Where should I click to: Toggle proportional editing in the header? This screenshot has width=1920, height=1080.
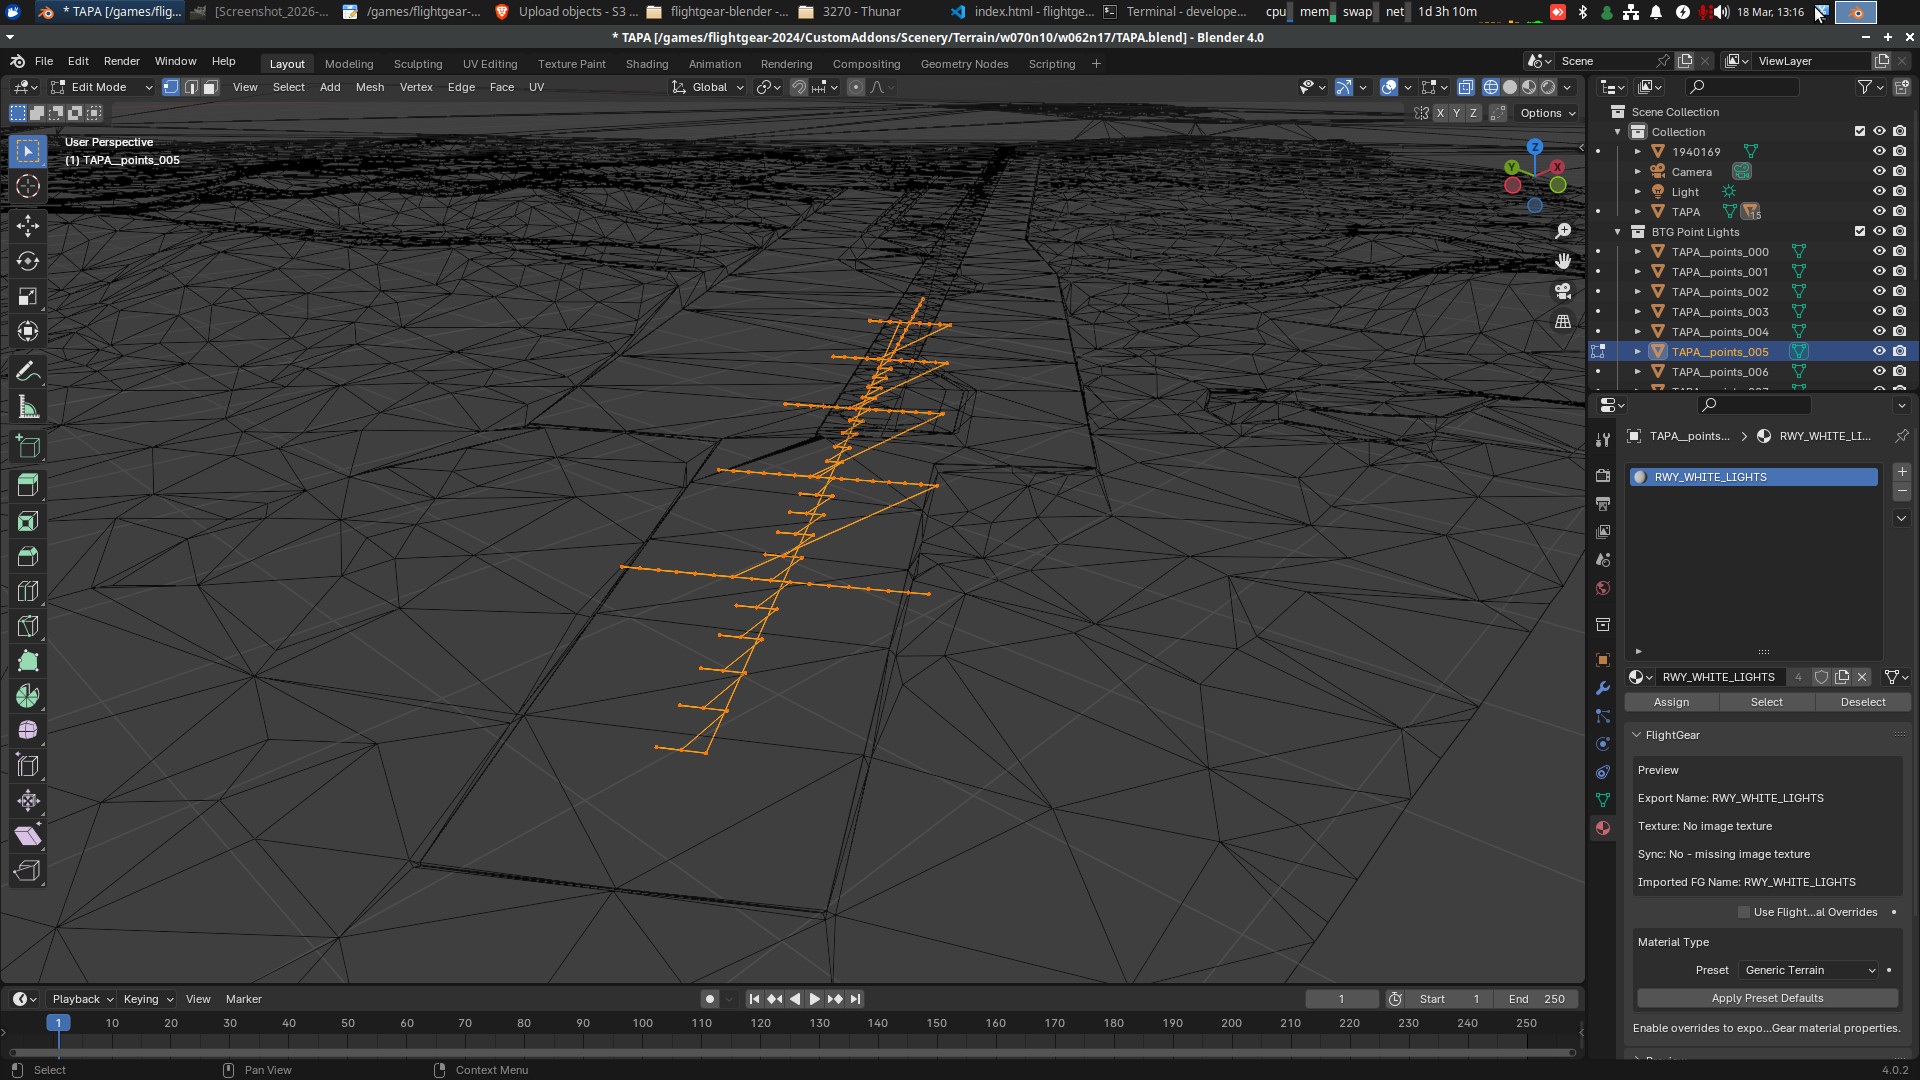(x=856, y=87)
